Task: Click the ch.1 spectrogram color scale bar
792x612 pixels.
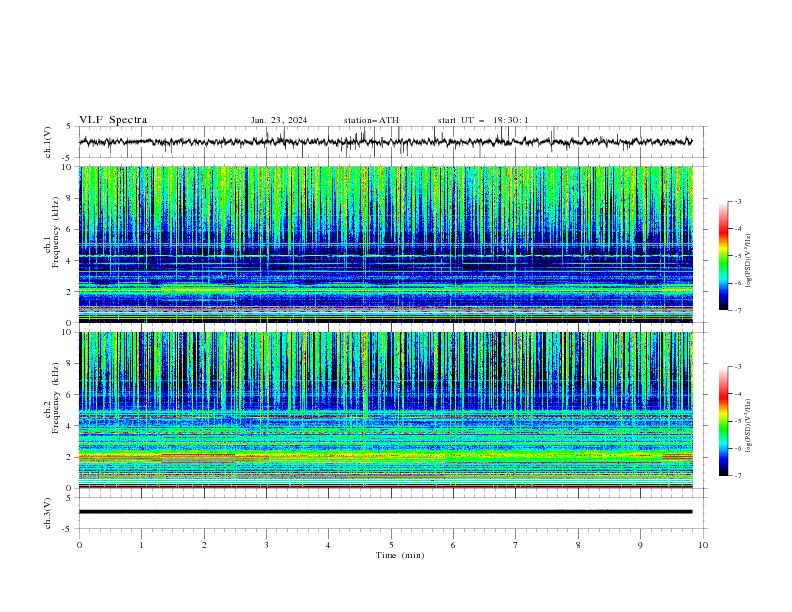Action: [x=724, y=256]
